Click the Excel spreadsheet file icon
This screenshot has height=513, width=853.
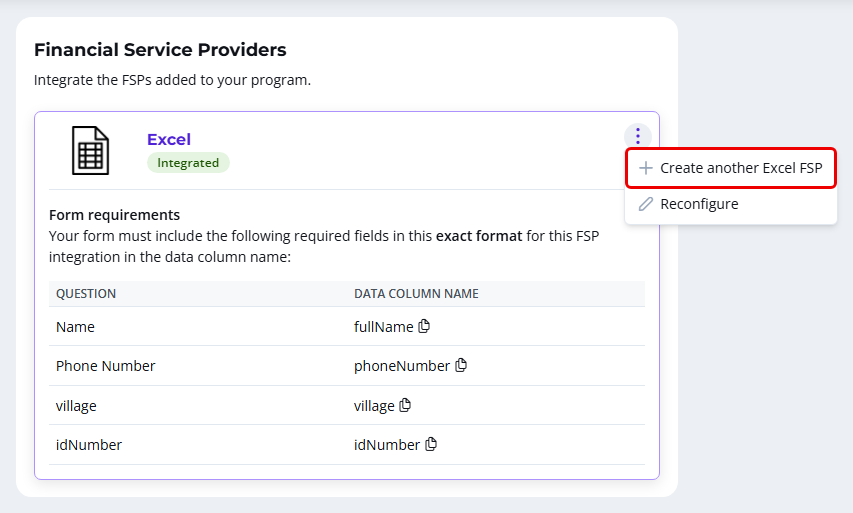tap(90, 151)
